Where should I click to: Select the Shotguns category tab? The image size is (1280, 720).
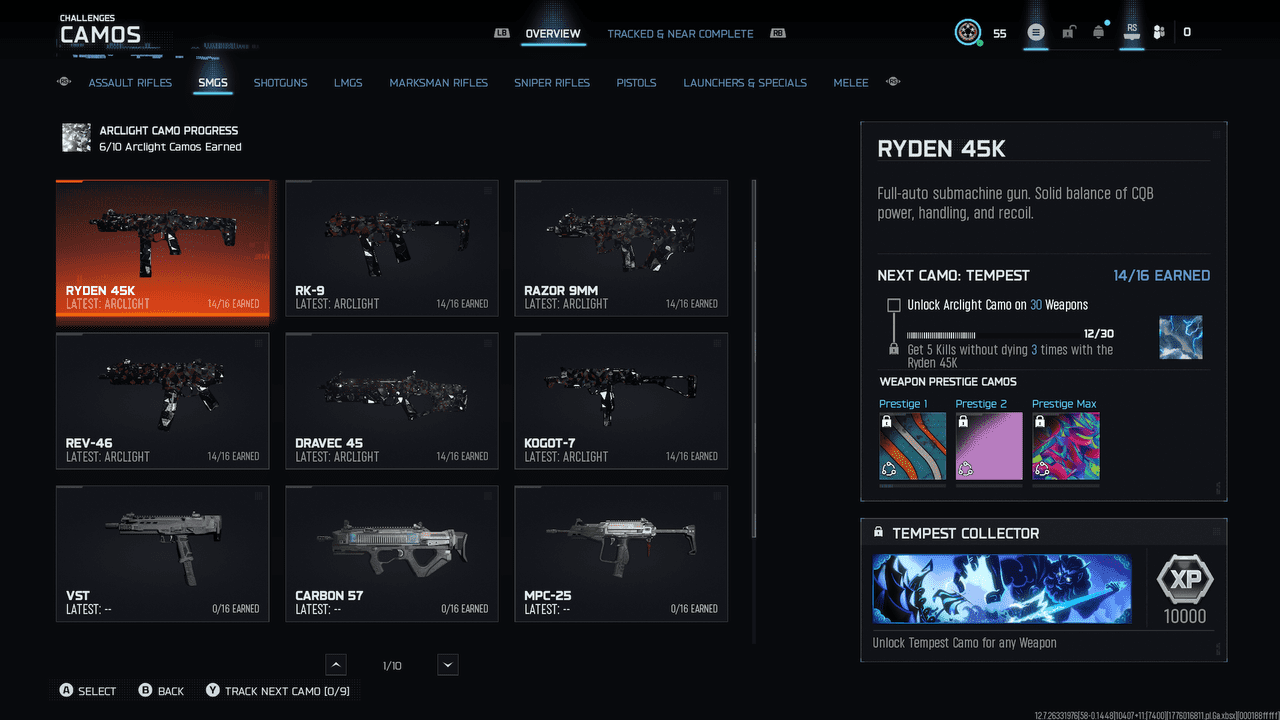280,83
